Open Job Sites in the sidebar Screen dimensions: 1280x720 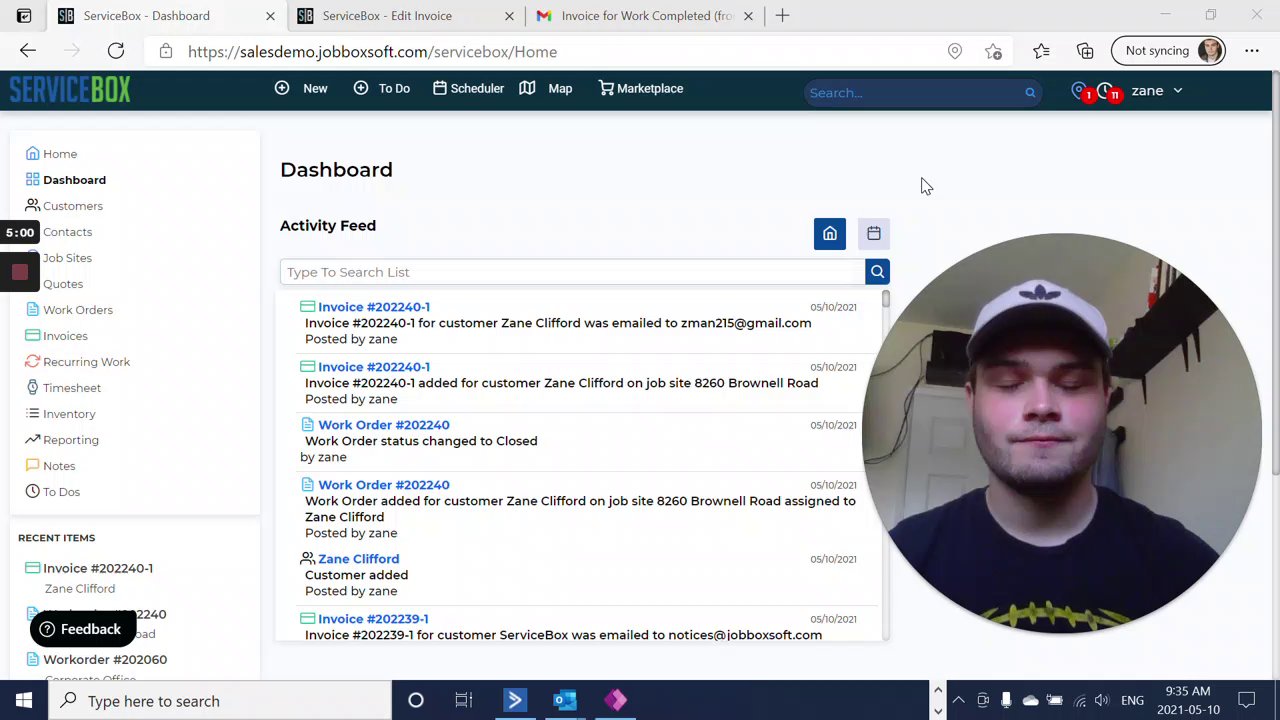(67, 258)
